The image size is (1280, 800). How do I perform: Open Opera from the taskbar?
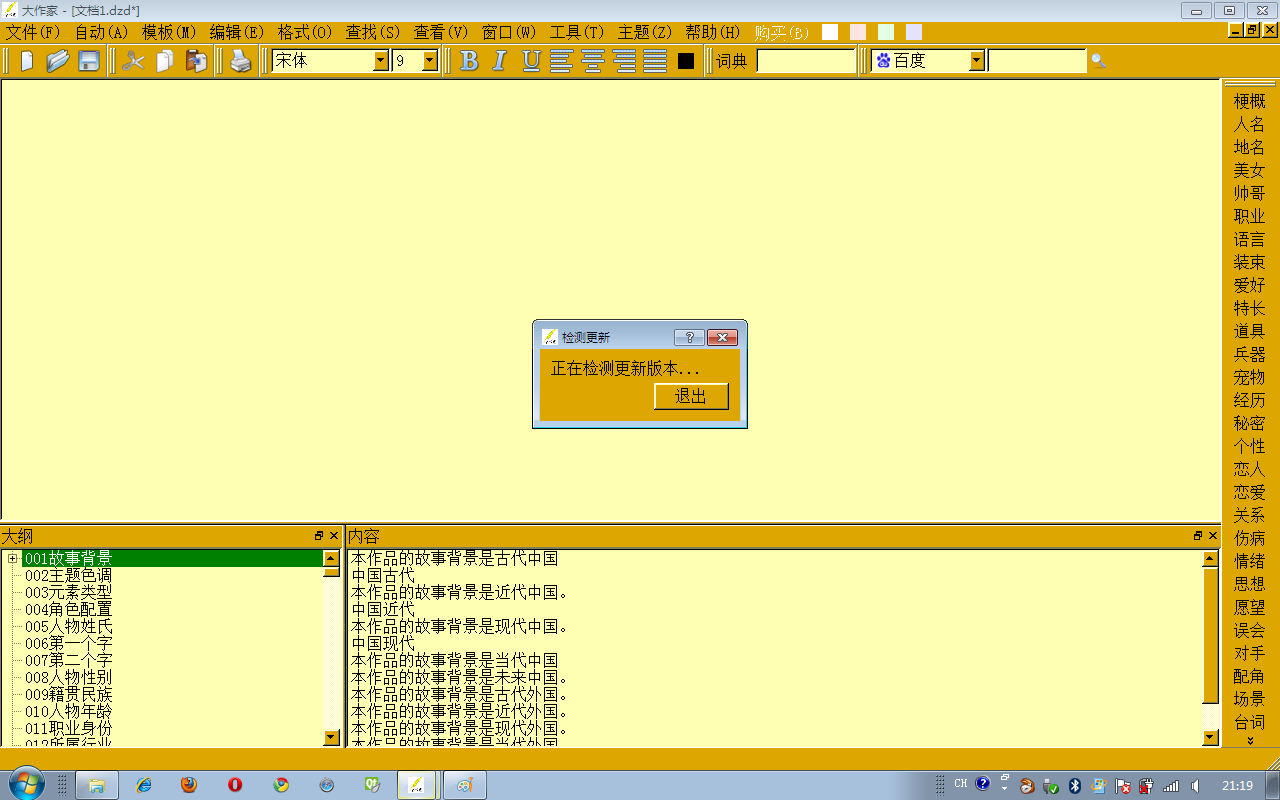pyautogui.click(x=235, y=785)
